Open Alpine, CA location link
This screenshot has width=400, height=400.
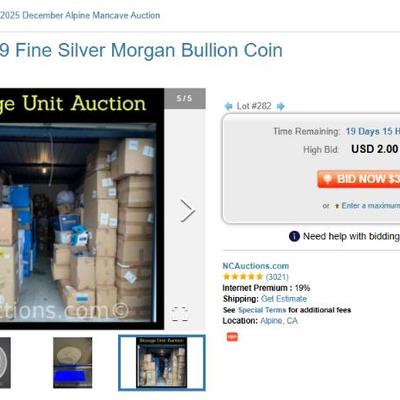[x=279, y=321]
